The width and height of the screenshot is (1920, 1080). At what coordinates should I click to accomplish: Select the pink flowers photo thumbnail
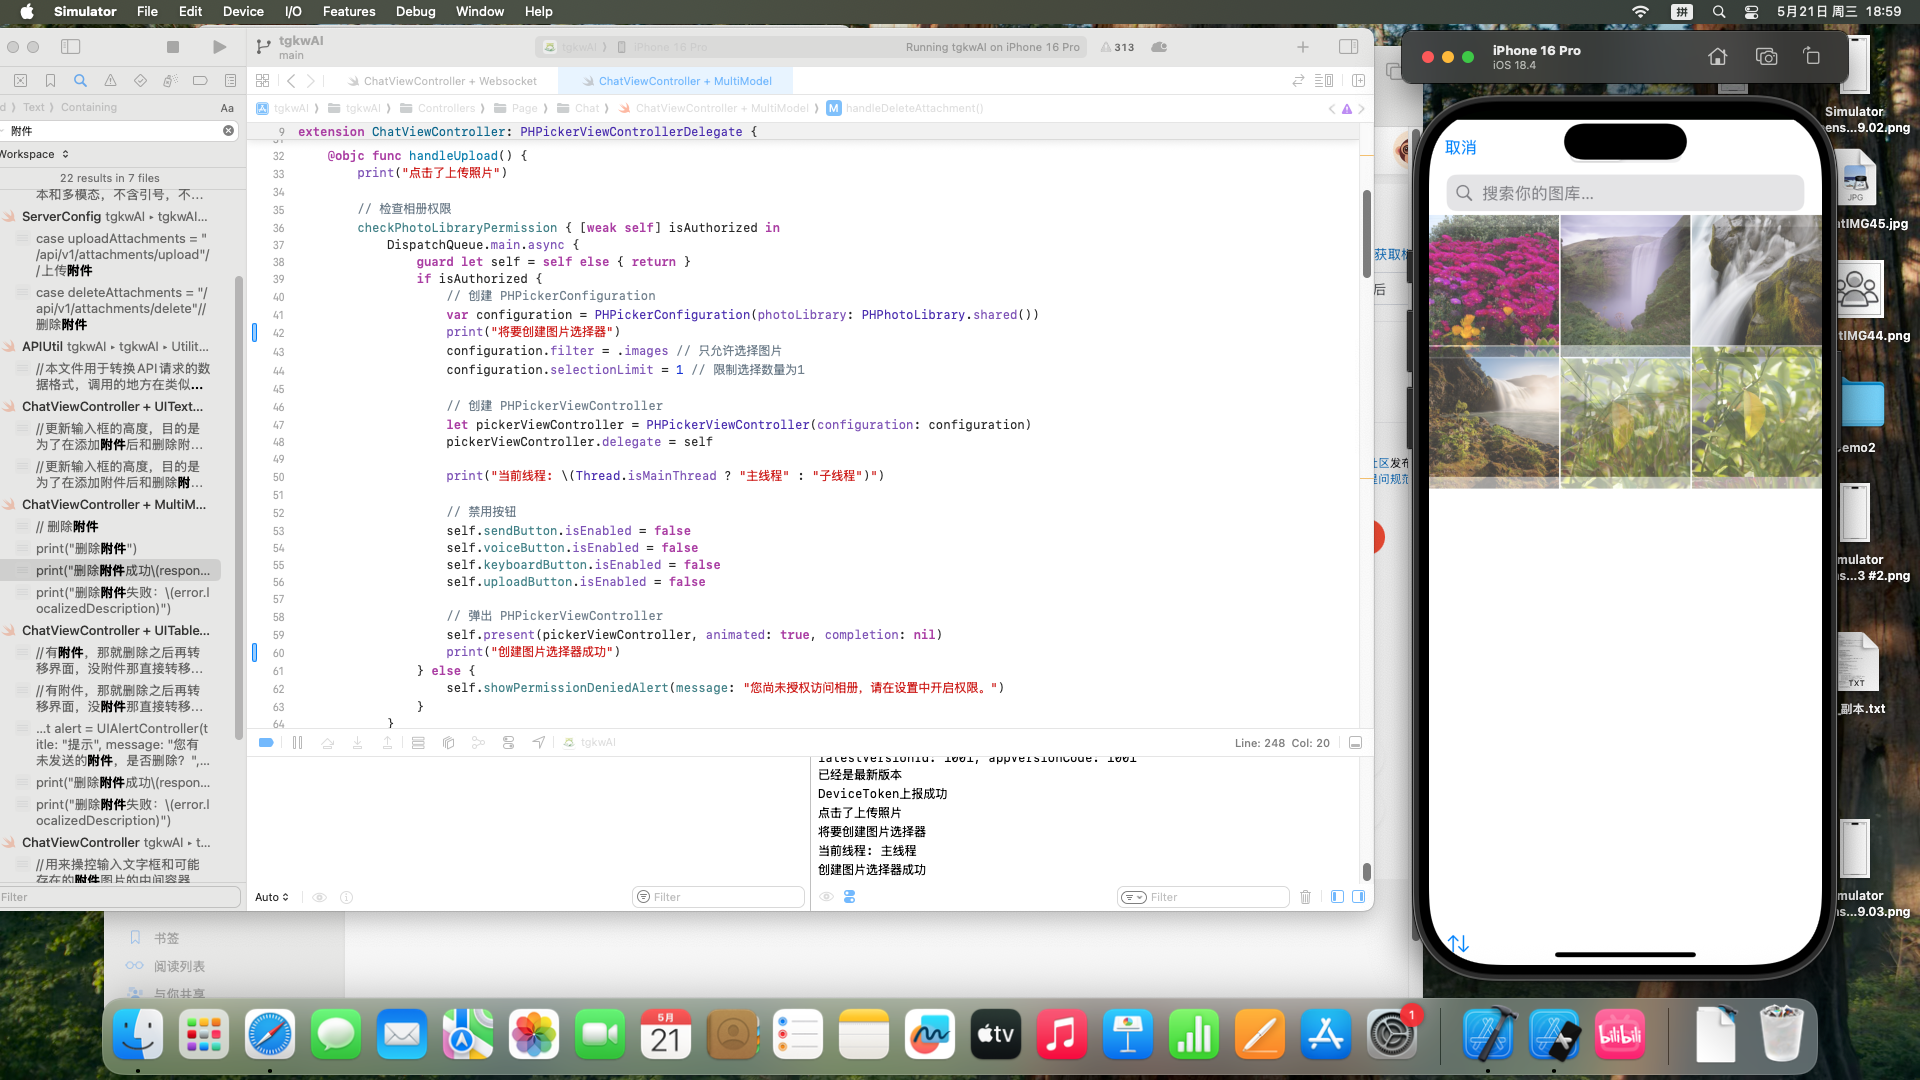pos(1493,281)
